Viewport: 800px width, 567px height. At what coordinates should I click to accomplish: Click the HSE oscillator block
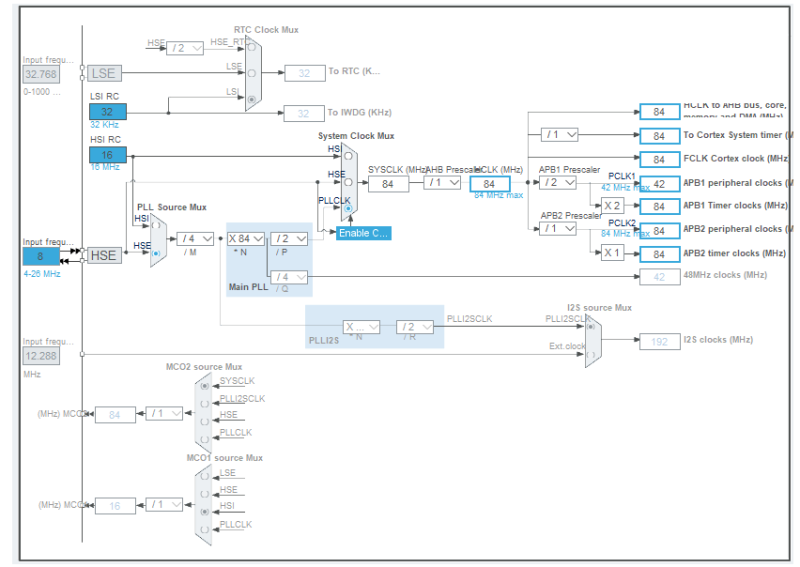point(104,255)
